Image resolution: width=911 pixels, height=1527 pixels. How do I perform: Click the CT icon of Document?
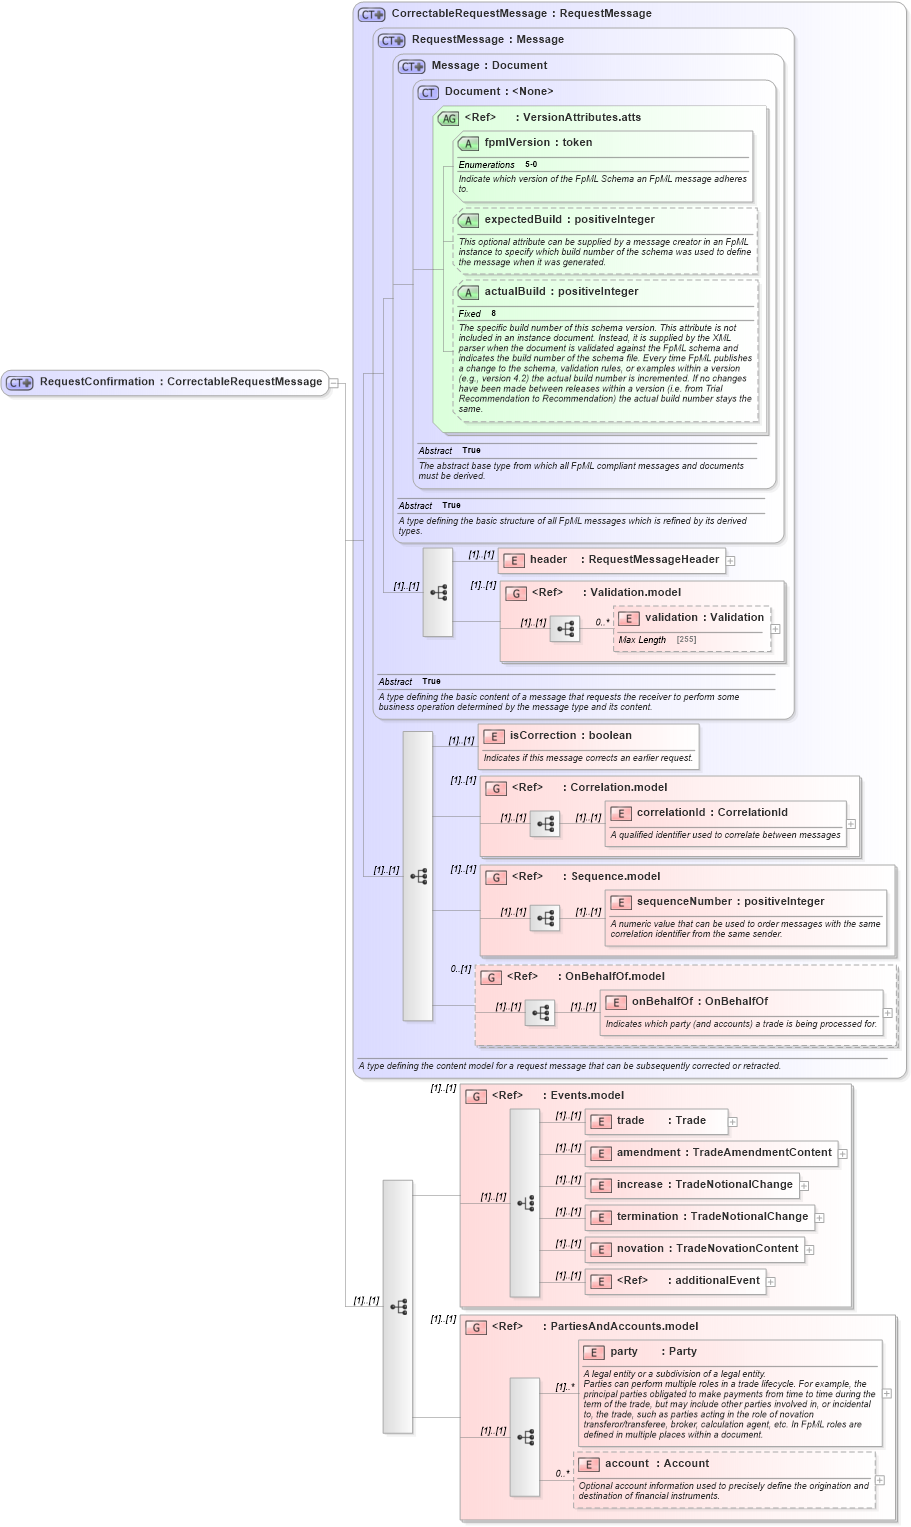pos(429,93)
